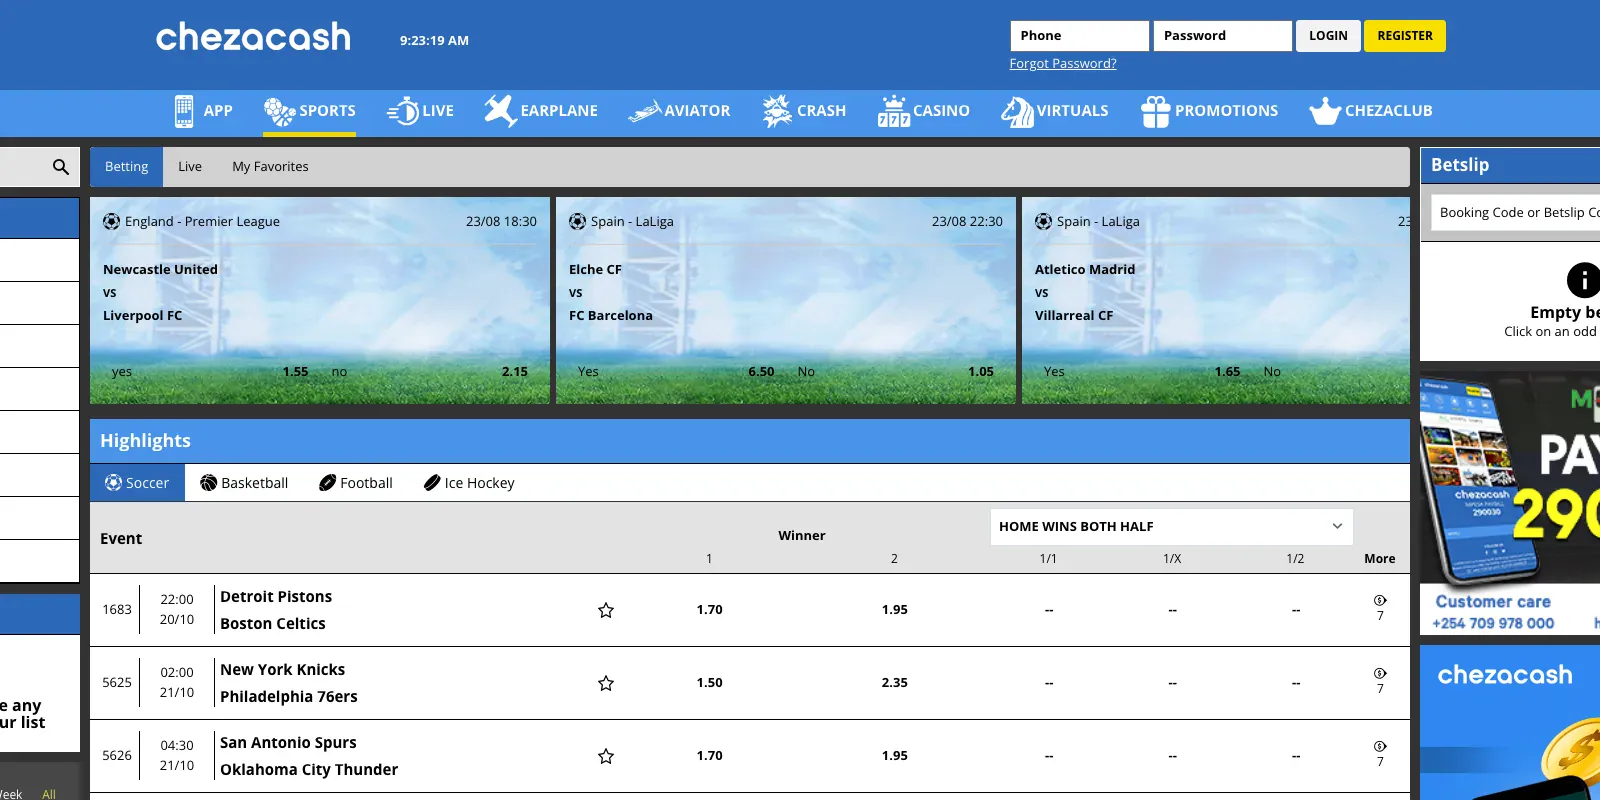Focus the Password input field
This screenshot has width=1600, height=800.
tap(1222, 36)
